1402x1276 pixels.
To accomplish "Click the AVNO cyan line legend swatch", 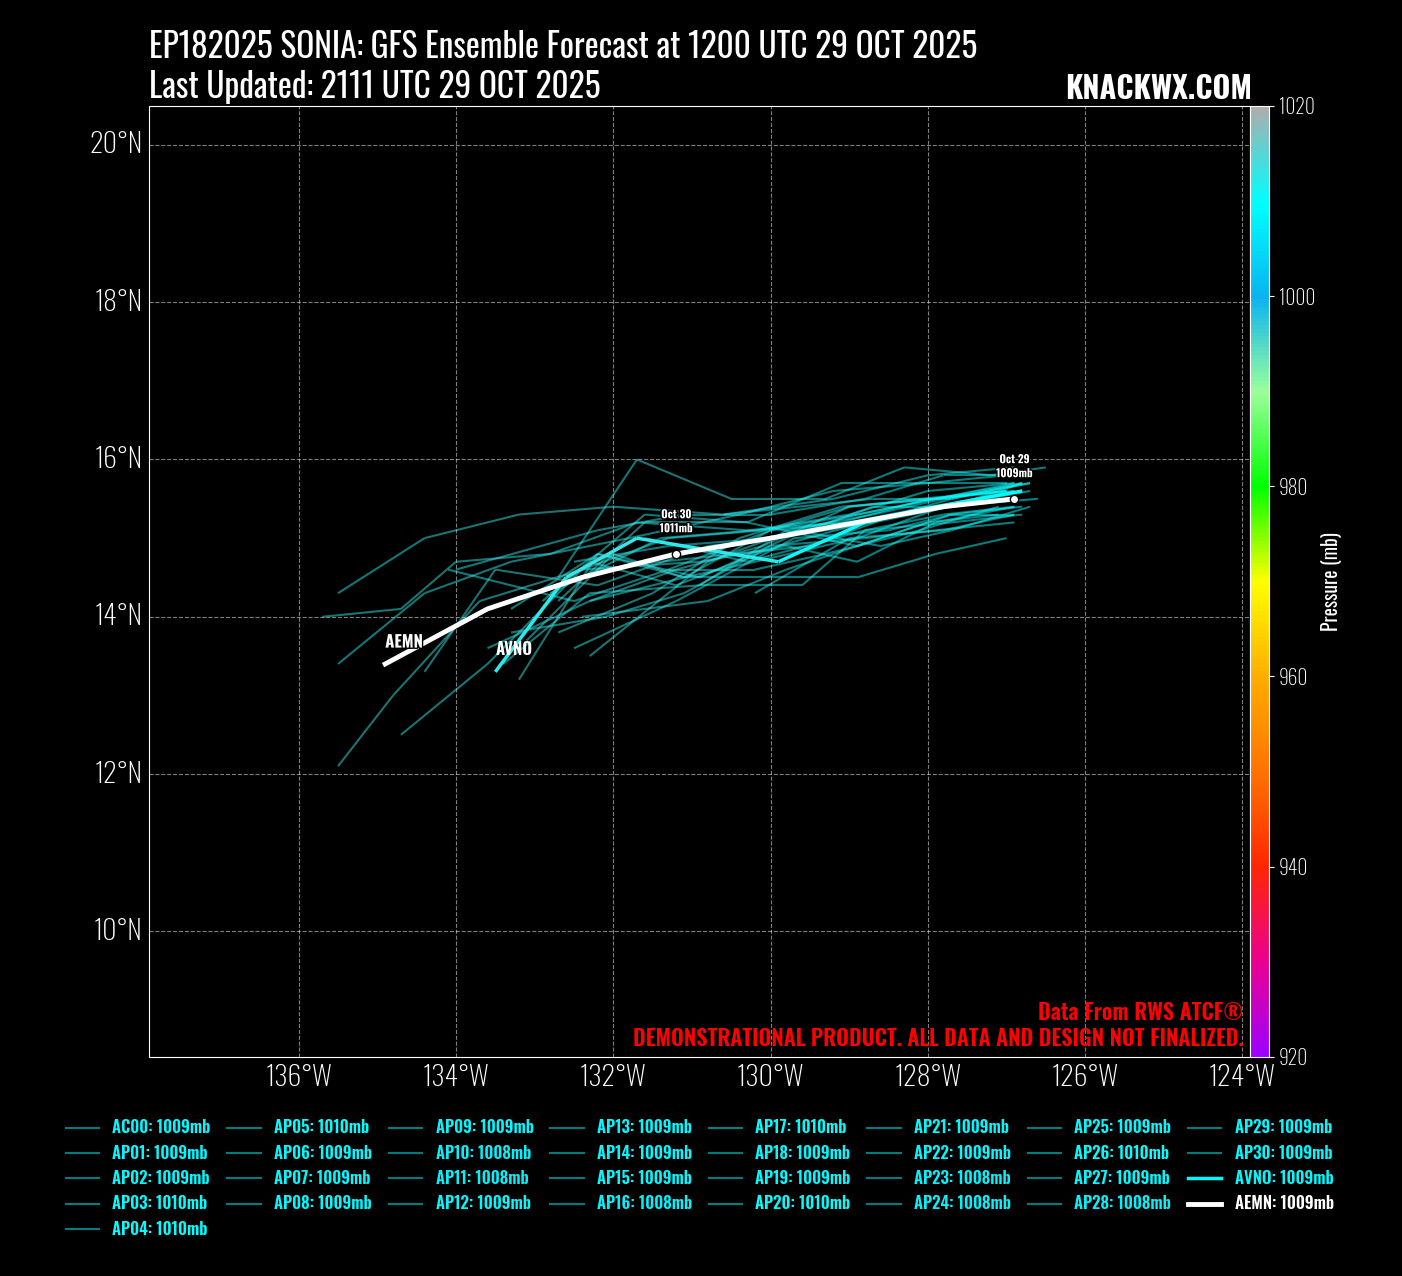I will click(x=1205, y=1178).
